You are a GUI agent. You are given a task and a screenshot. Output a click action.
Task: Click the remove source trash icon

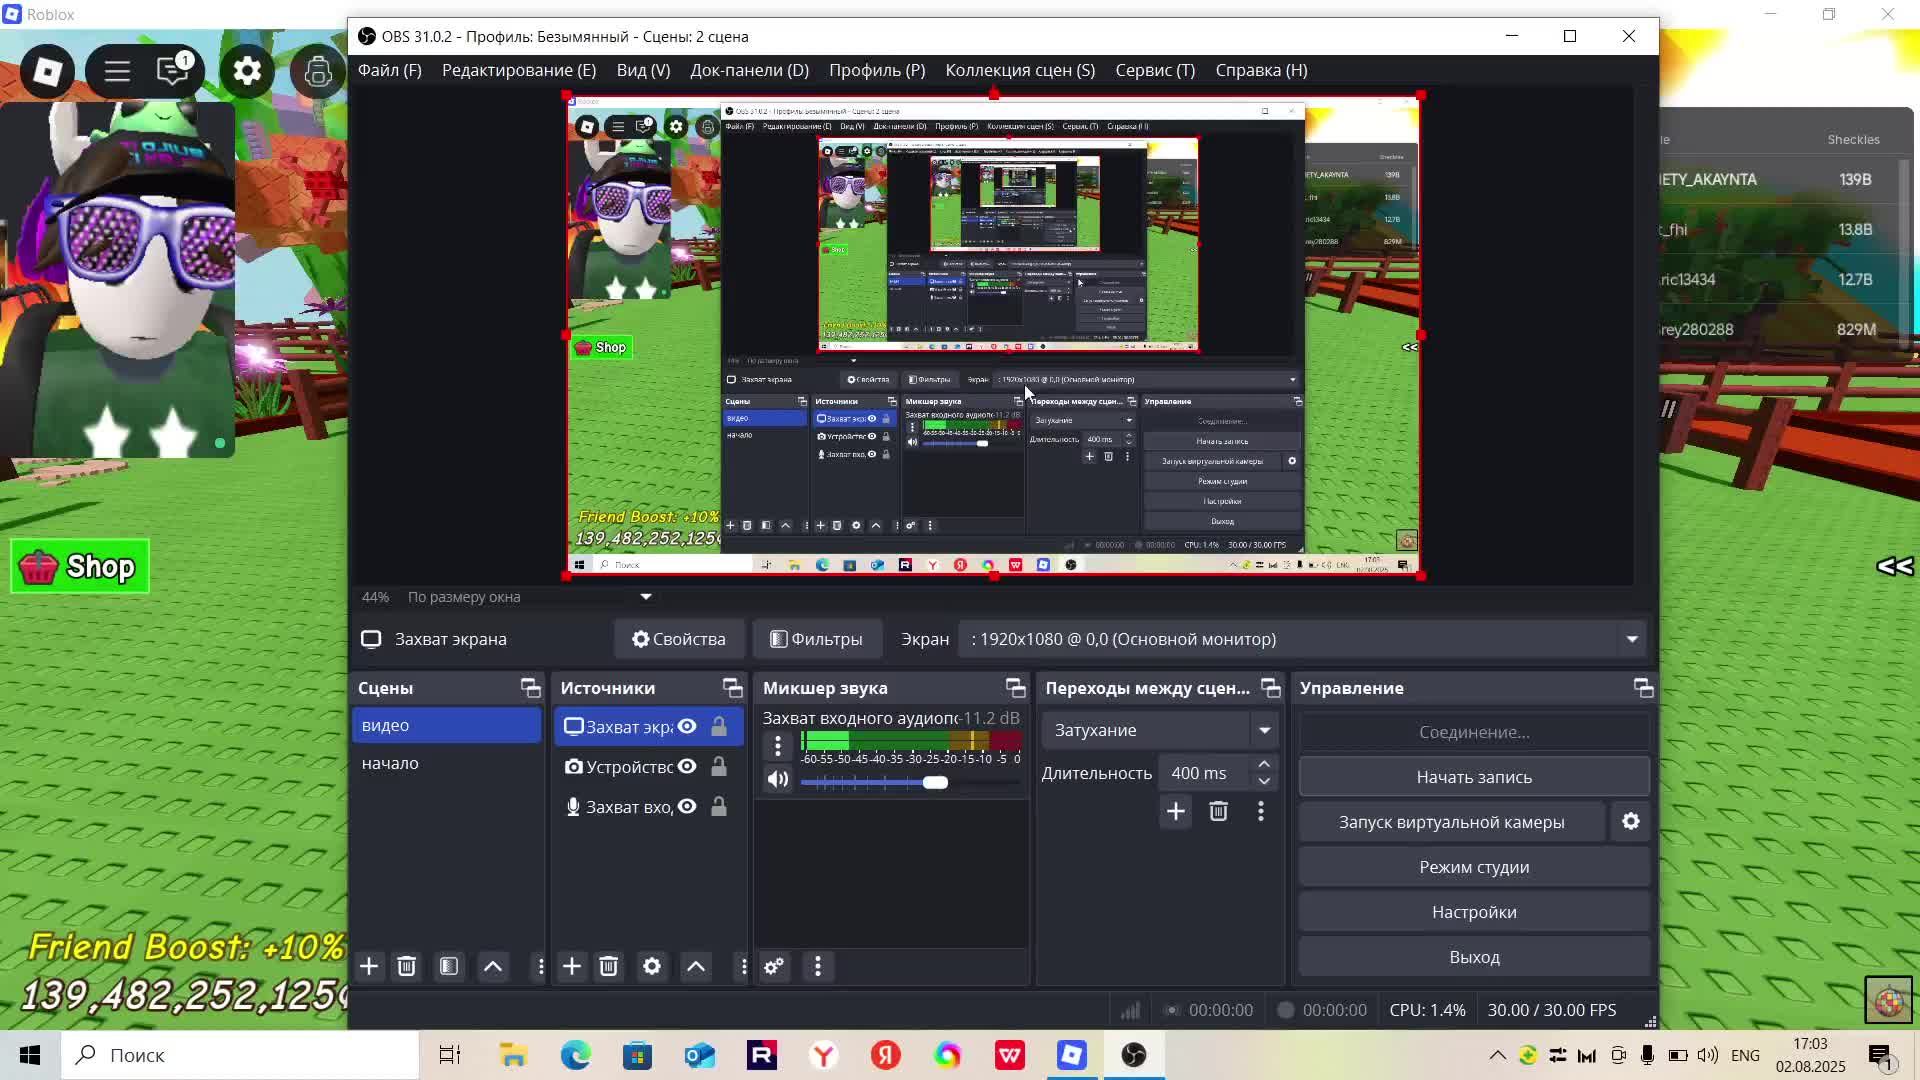[608, 966]
